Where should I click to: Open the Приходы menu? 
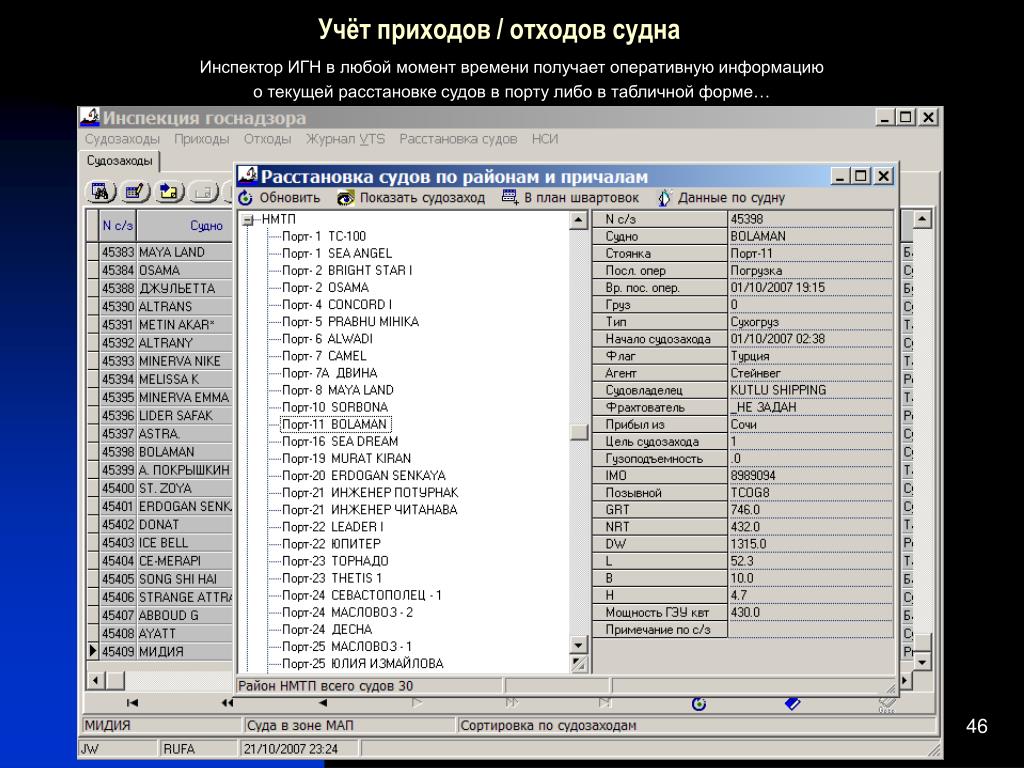pyautogui.click(x=202, y=139)
